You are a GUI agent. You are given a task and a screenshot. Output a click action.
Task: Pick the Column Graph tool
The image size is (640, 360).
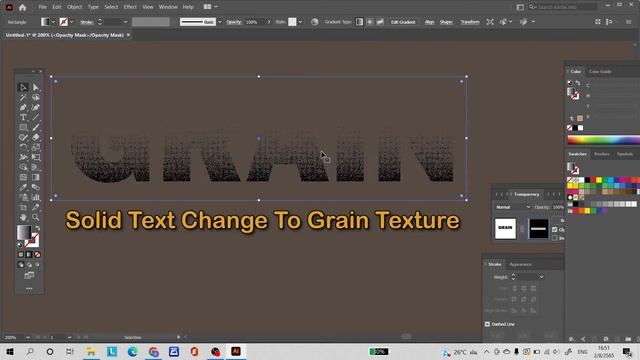(36, 198)
